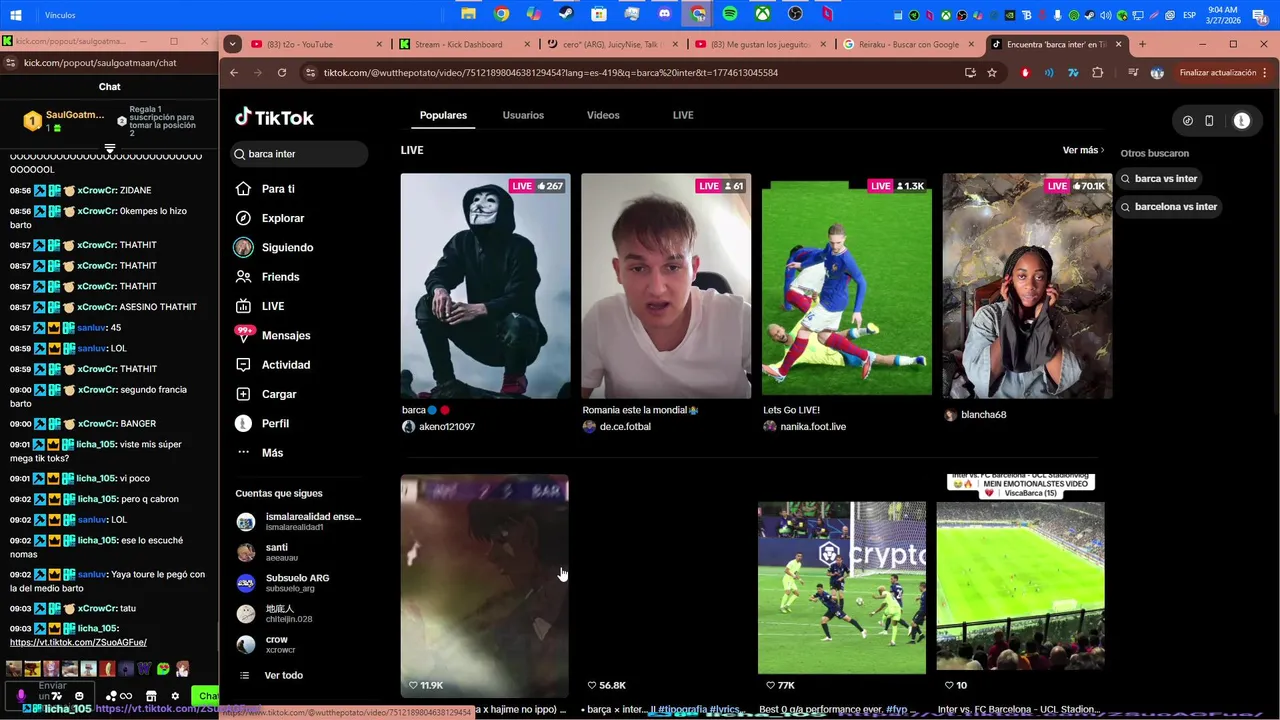Switch to the 'Reiraku - Buscar con Google' tab
The width and height of the screenshot is (1280, 720).
909,44
